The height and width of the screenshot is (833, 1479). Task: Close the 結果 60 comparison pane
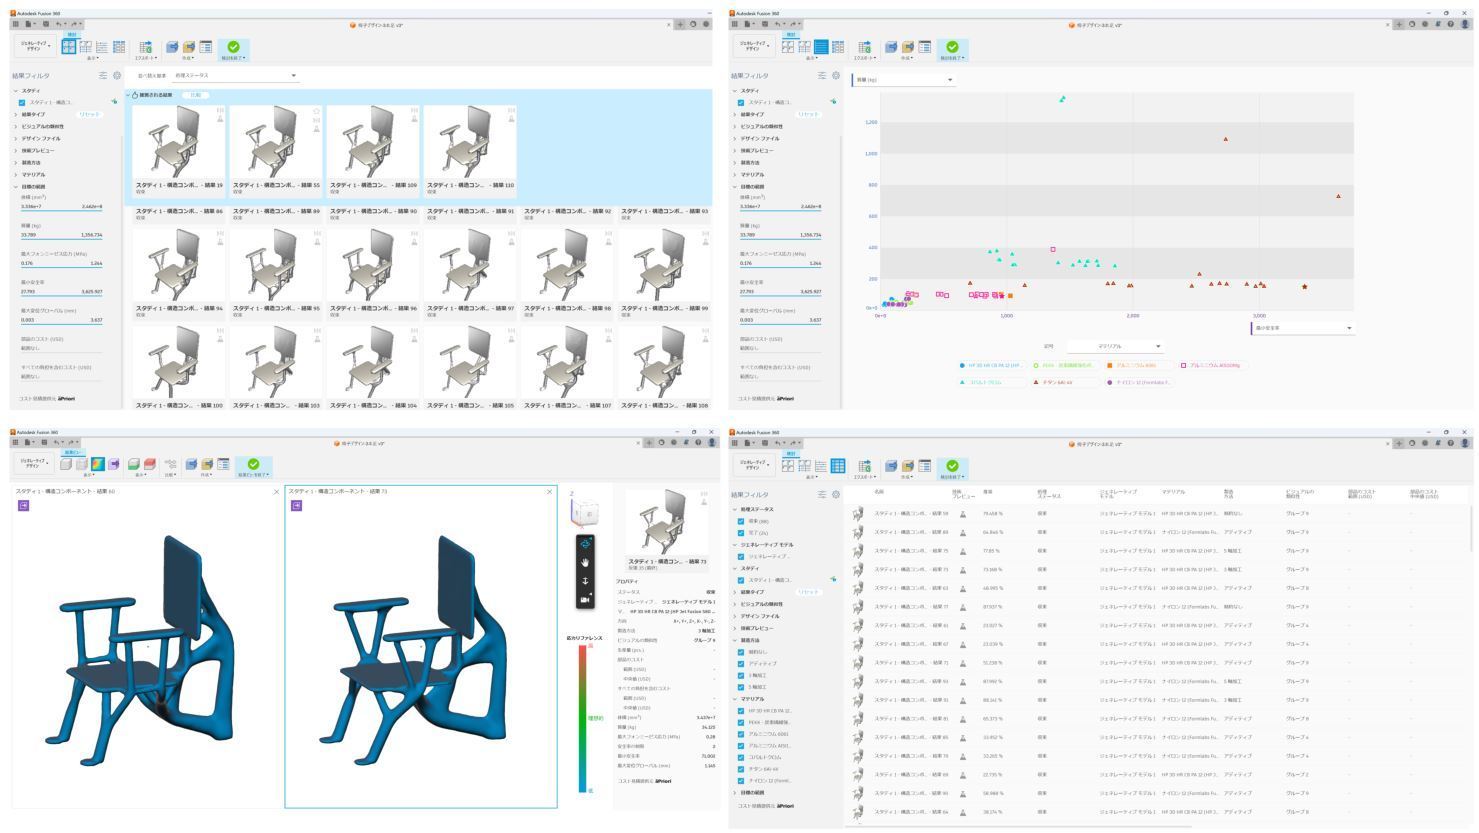pyautogui.click(x=277, y=492)
